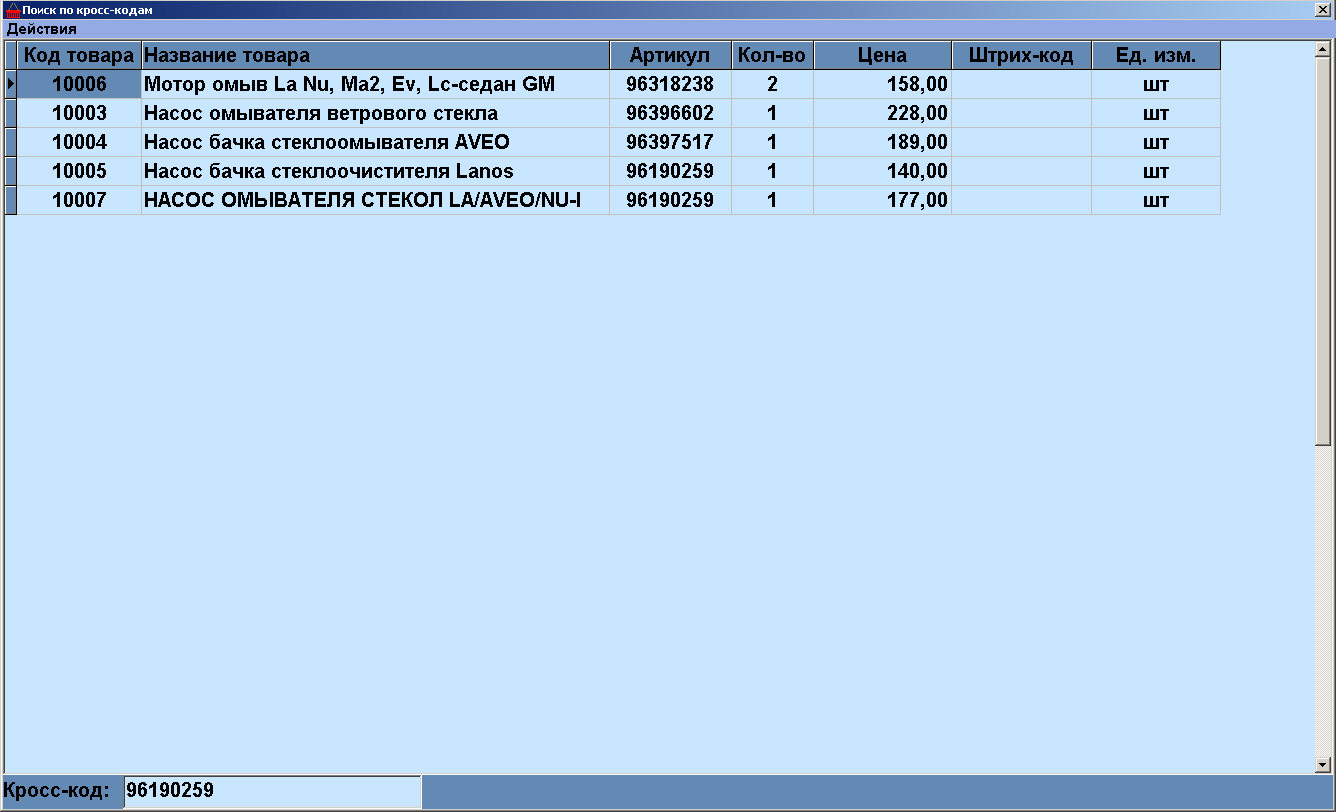
Task: Click article number 96318238
Action: point(670,85)
